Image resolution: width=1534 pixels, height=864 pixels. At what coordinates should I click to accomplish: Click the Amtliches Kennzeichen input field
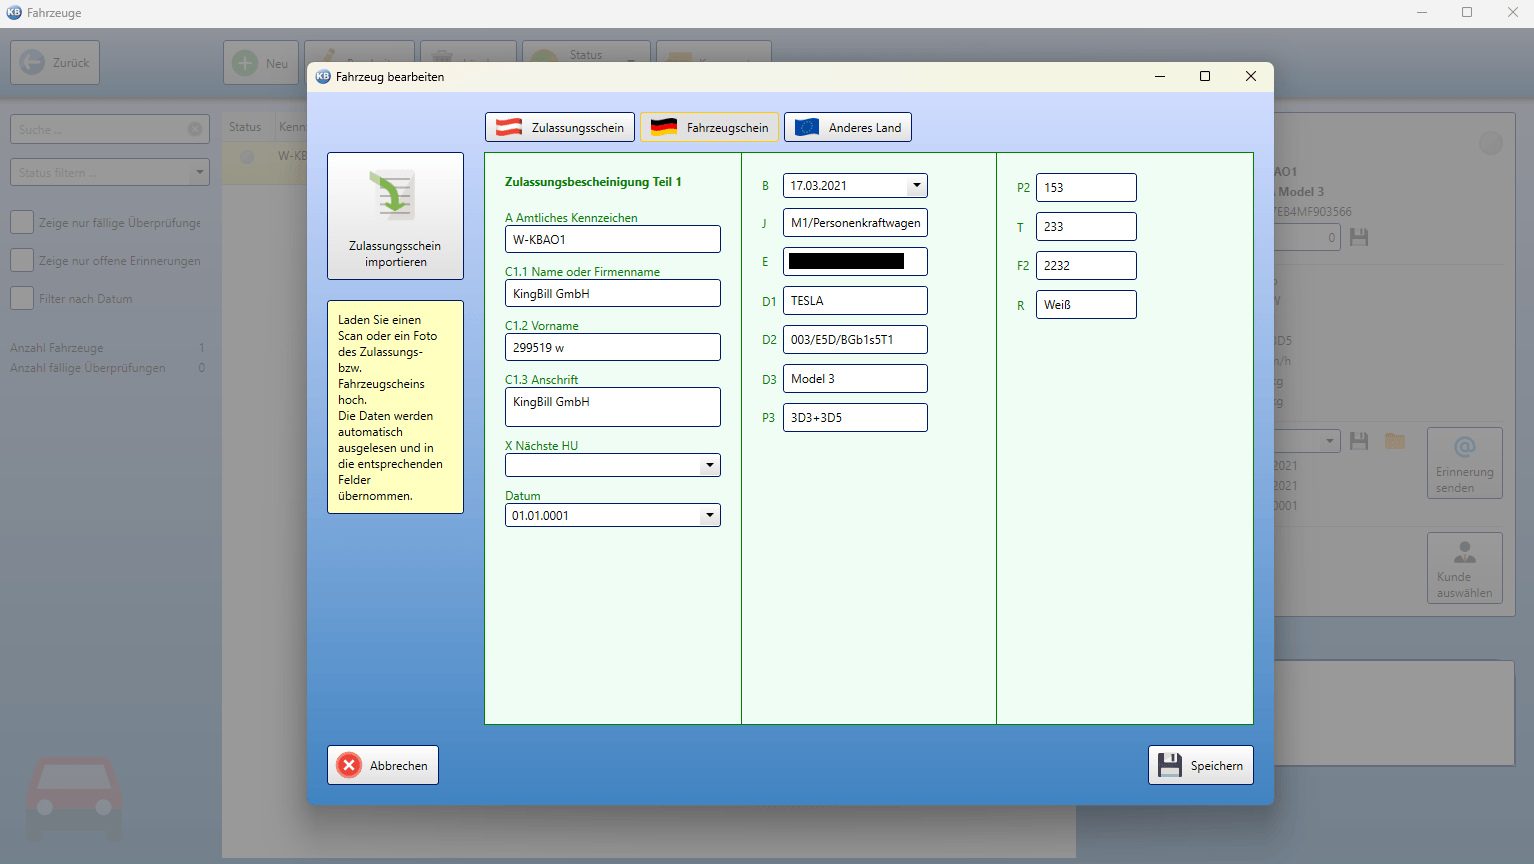click(613, 239)
